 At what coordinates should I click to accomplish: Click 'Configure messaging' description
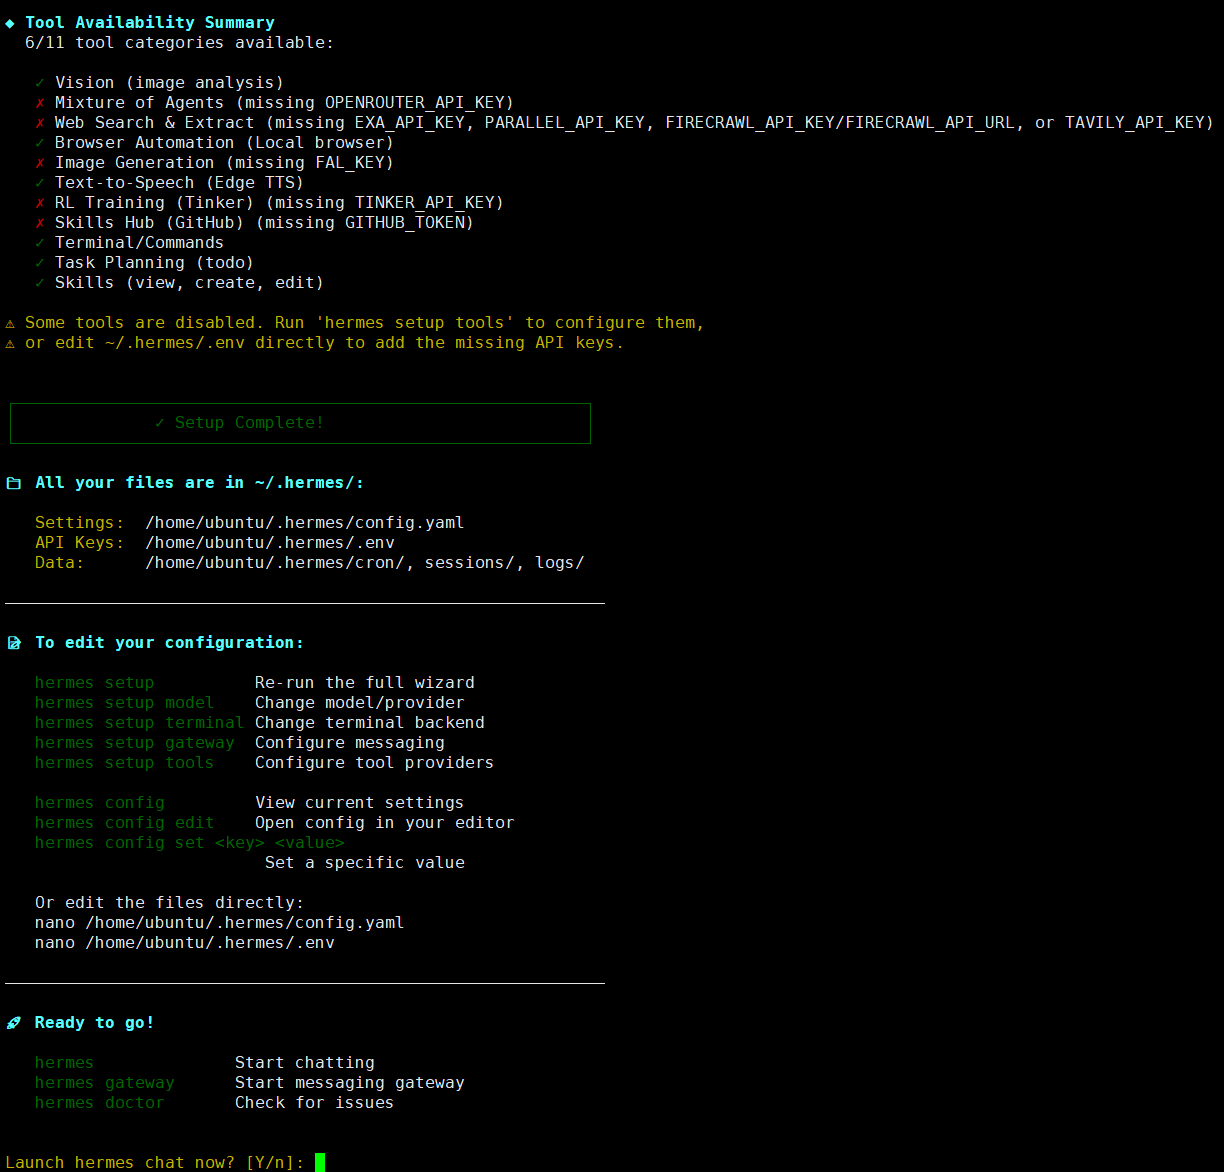350,743
